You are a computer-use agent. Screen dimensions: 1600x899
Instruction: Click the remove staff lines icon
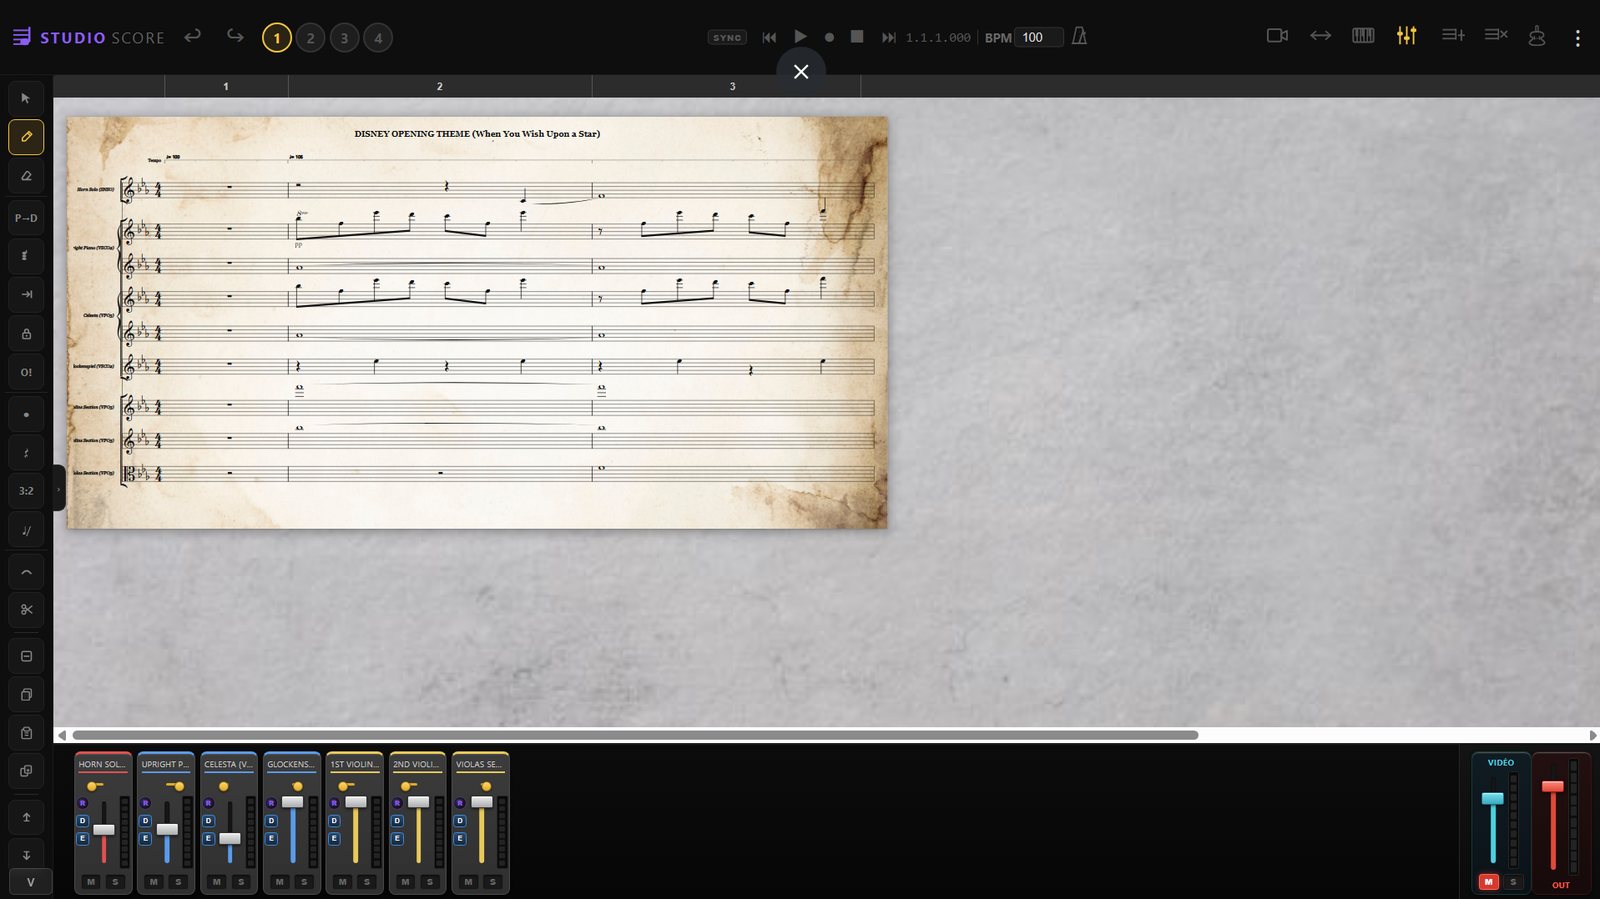pyautogui.click(x=1496, y=36)
